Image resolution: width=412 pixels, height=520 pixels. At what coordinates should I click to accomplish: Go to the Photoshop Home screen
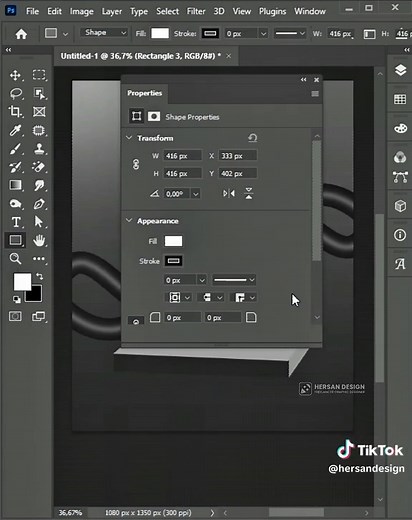click(21, 34)
